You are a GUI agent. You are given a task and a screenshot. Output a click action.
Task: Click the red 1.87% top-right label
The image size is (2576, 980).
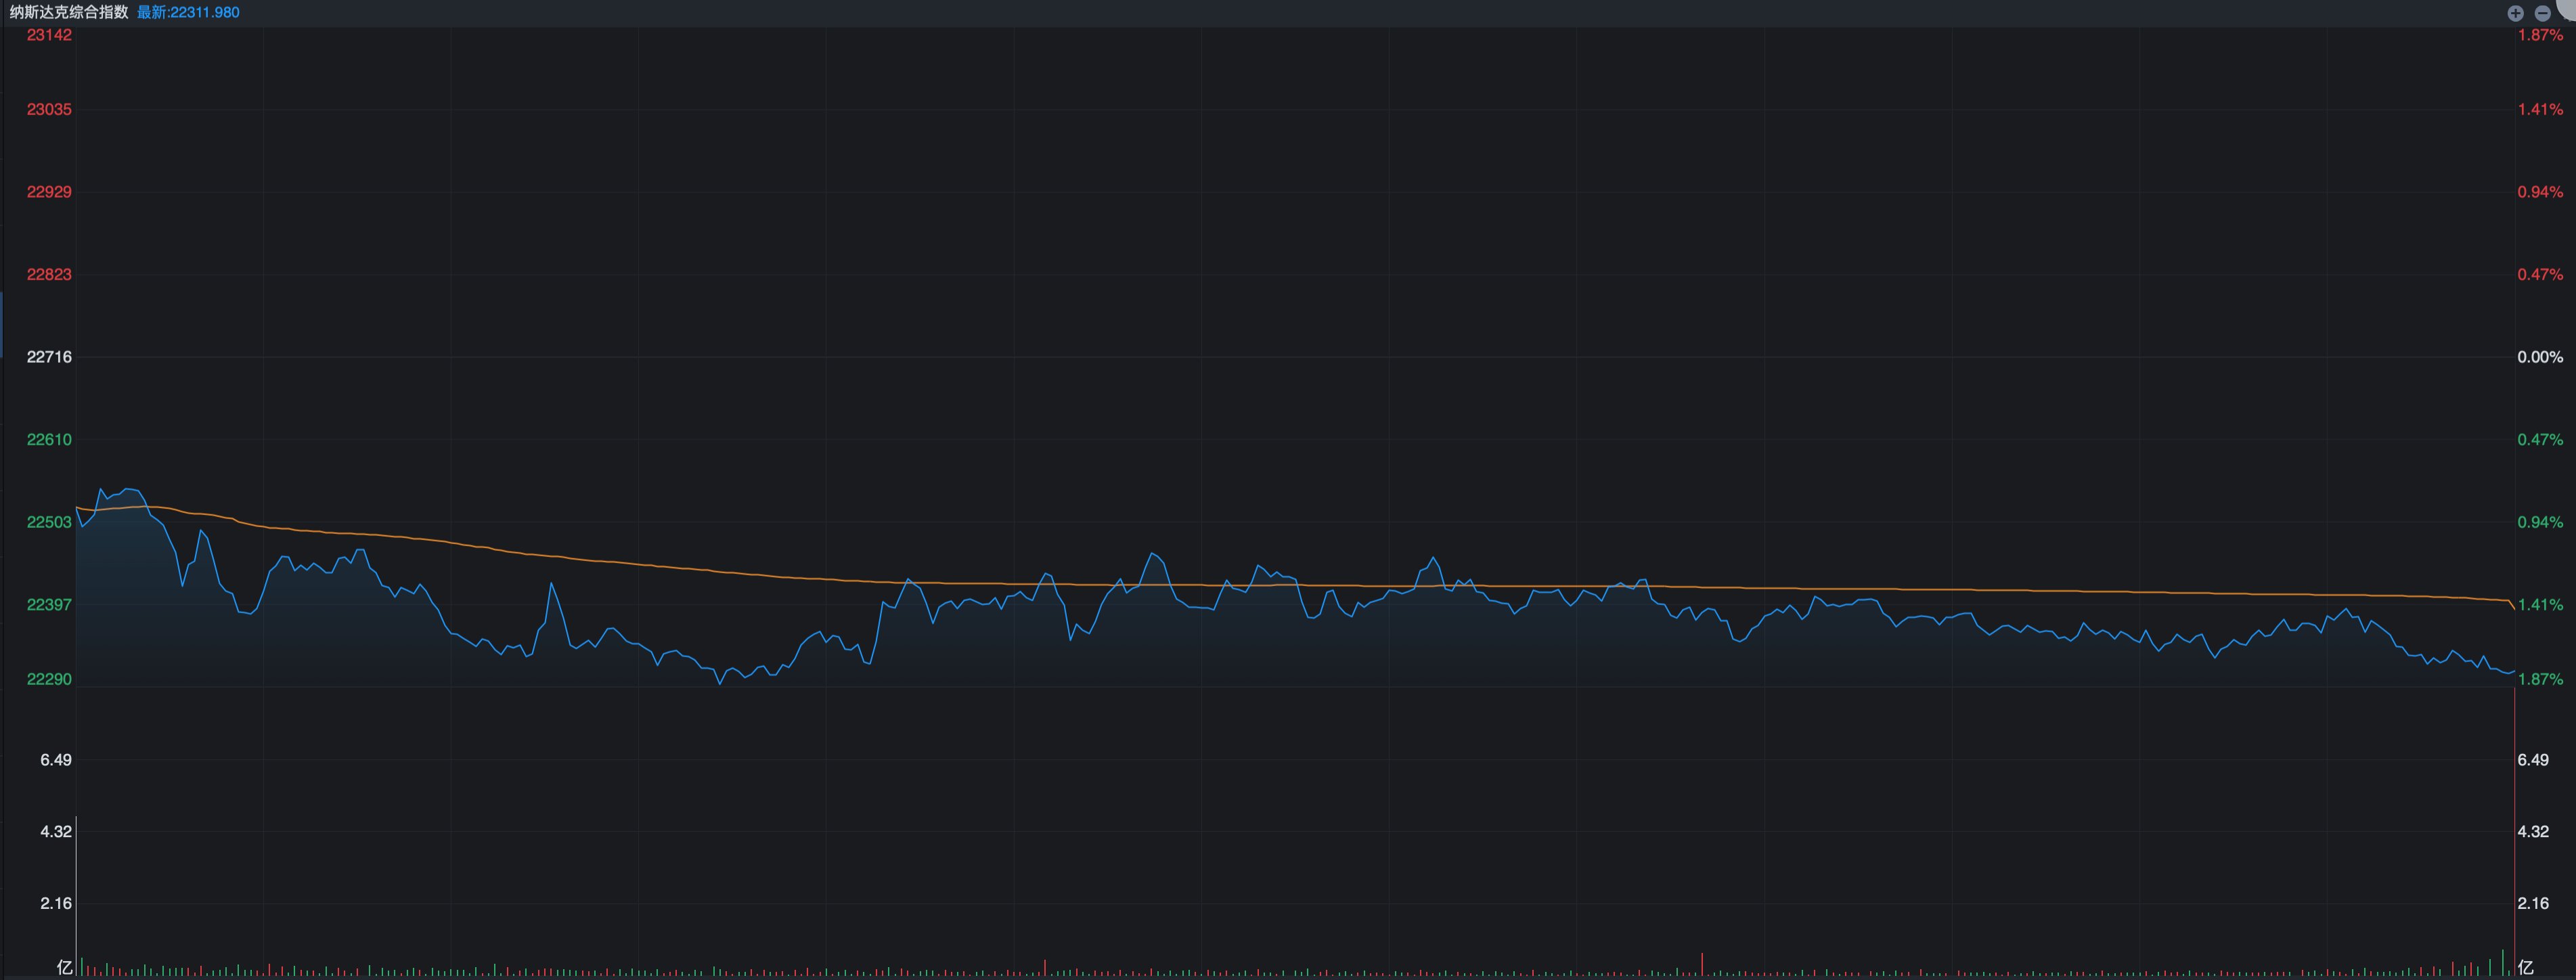[x=2540, y=35]
